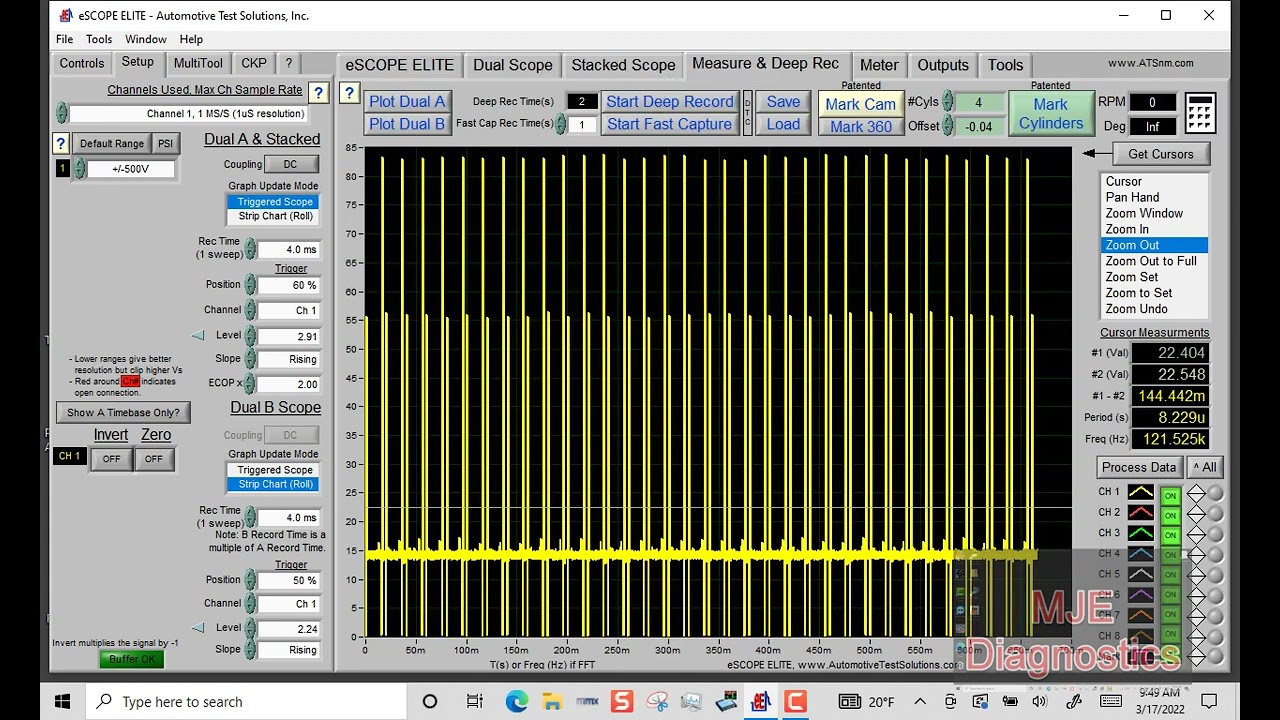Switch to the MultiTool tab
1280x720 pixels.
click(x=198, y=63)
